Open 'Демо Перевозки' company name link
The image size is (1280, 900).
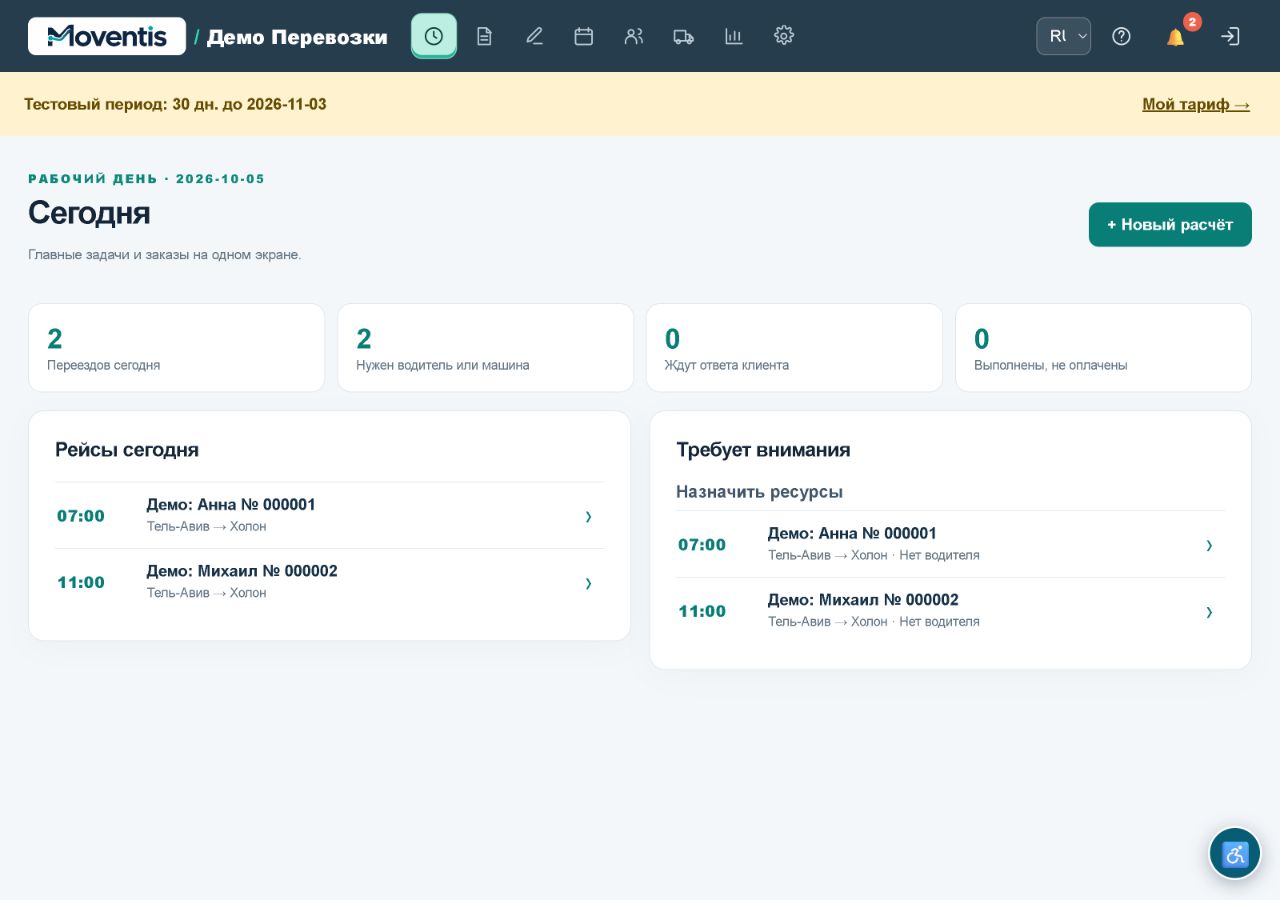pyautogui.click(x=297, y=37)
